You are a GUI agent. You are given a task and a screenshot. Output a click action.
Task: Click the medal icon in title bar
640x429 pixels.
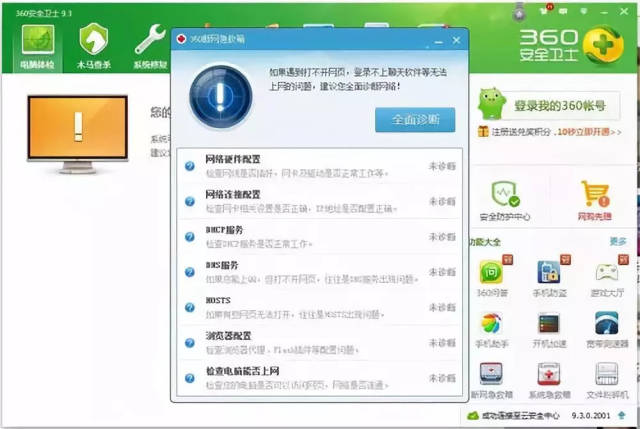point(519,12)
